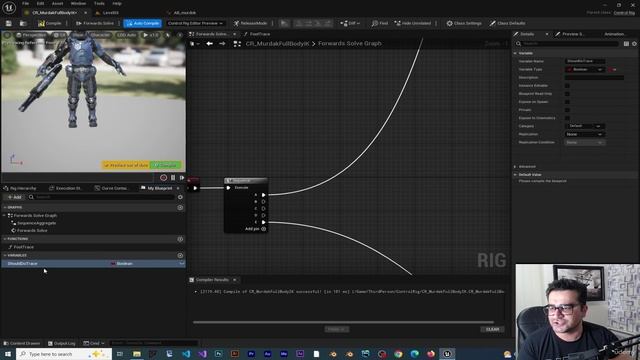Click the My Blueprint search field
The height and width of the screenshot is (360, 640).
pyautogui.click(x=102, y=197)
